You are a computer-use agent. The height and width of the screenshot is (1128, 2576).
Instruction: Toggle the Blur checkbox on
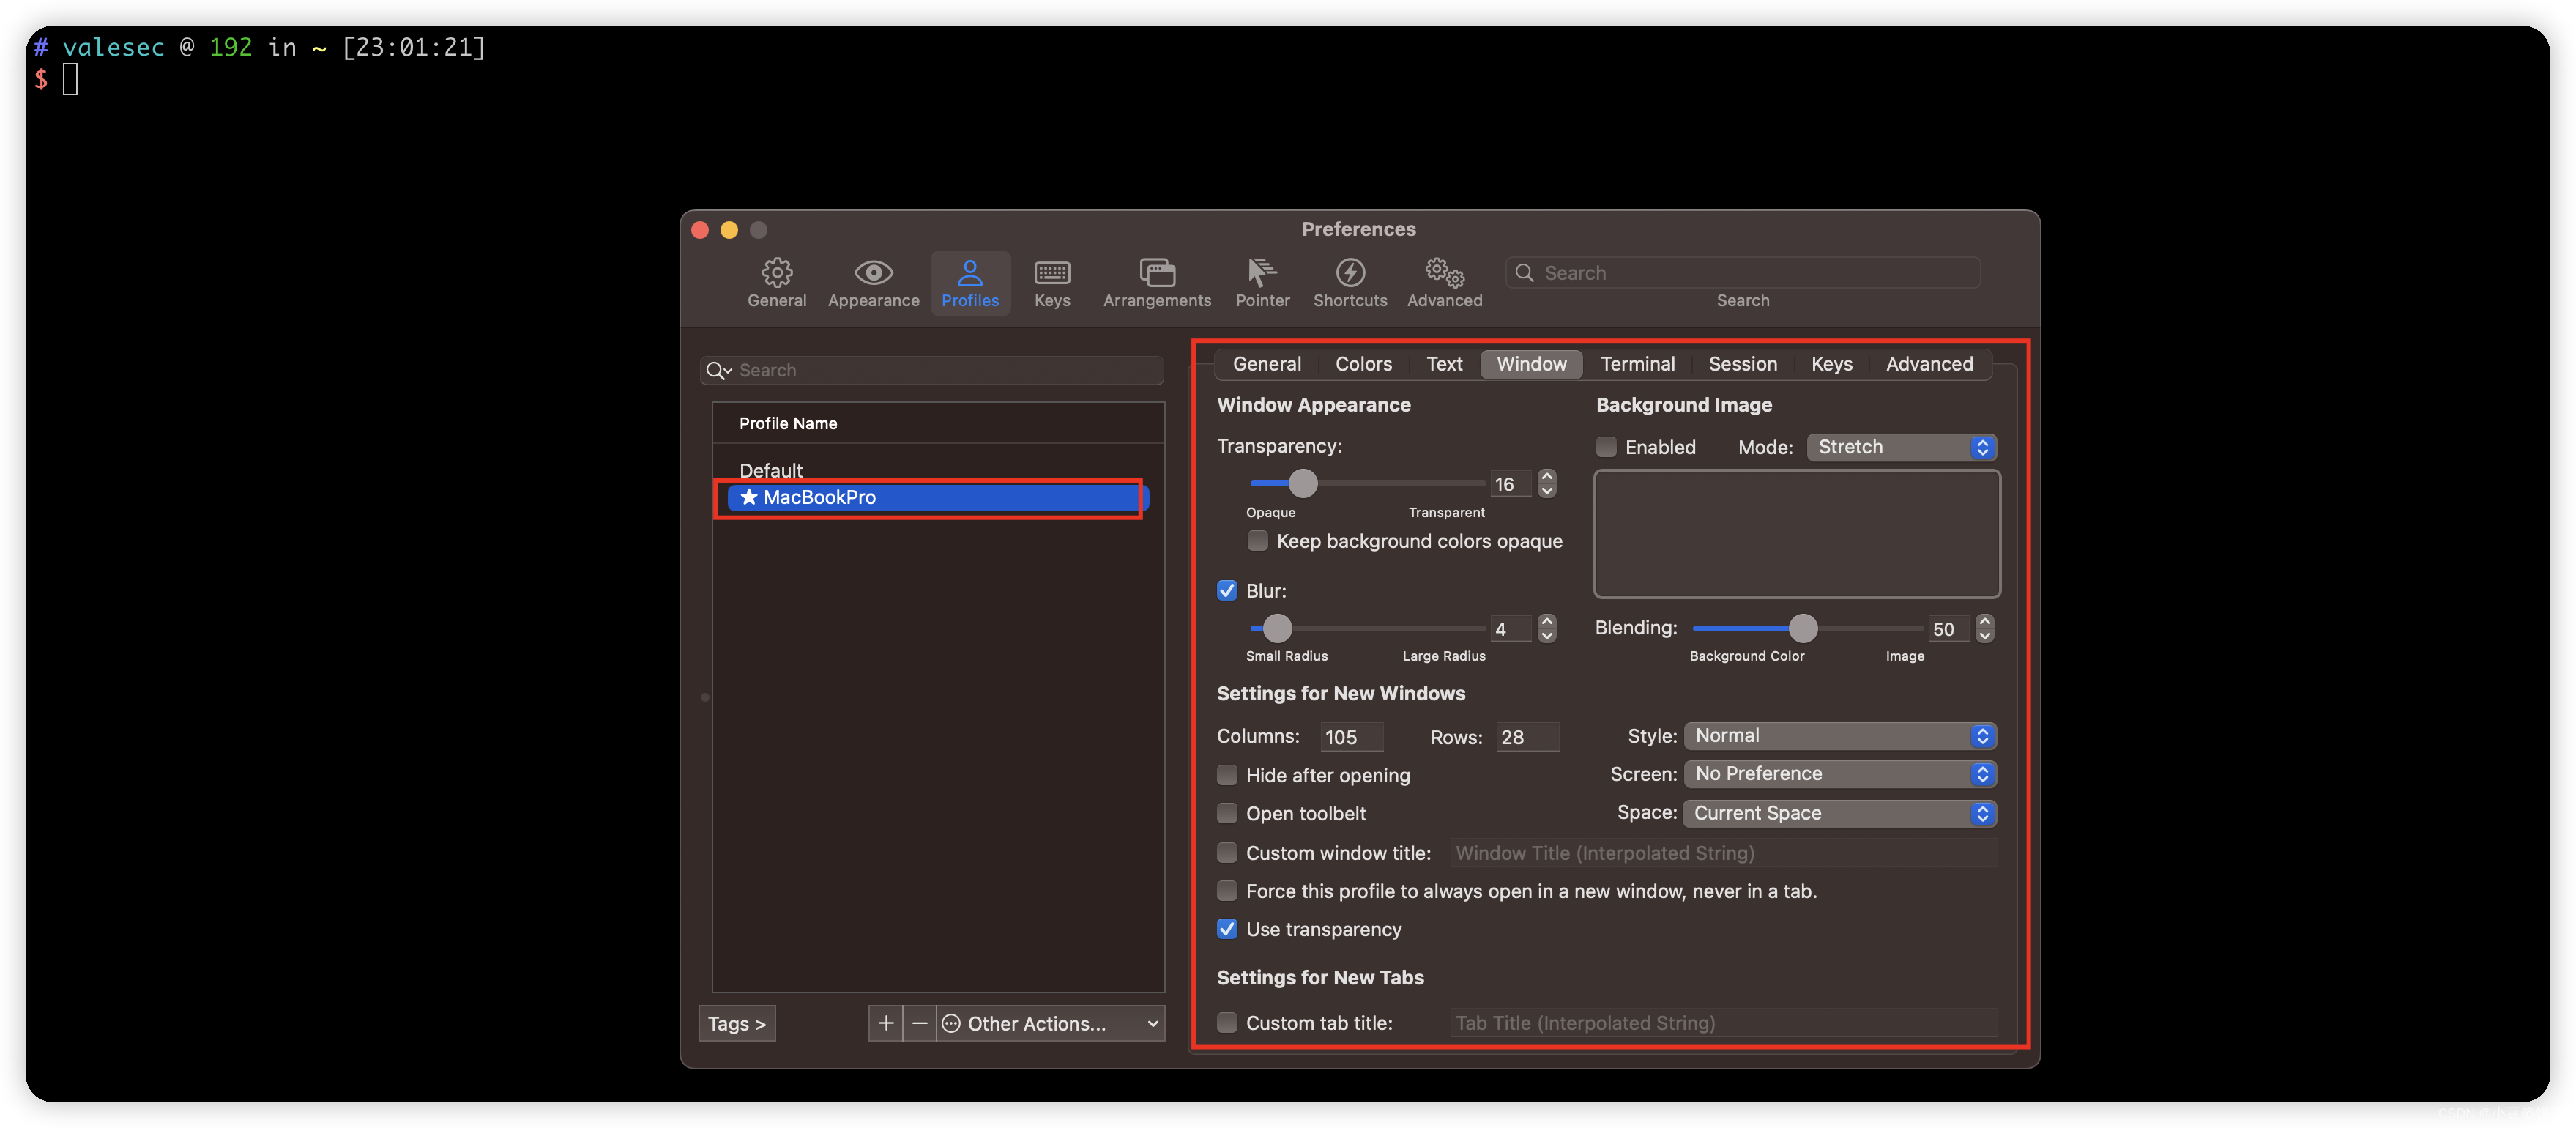[1227, 589]
